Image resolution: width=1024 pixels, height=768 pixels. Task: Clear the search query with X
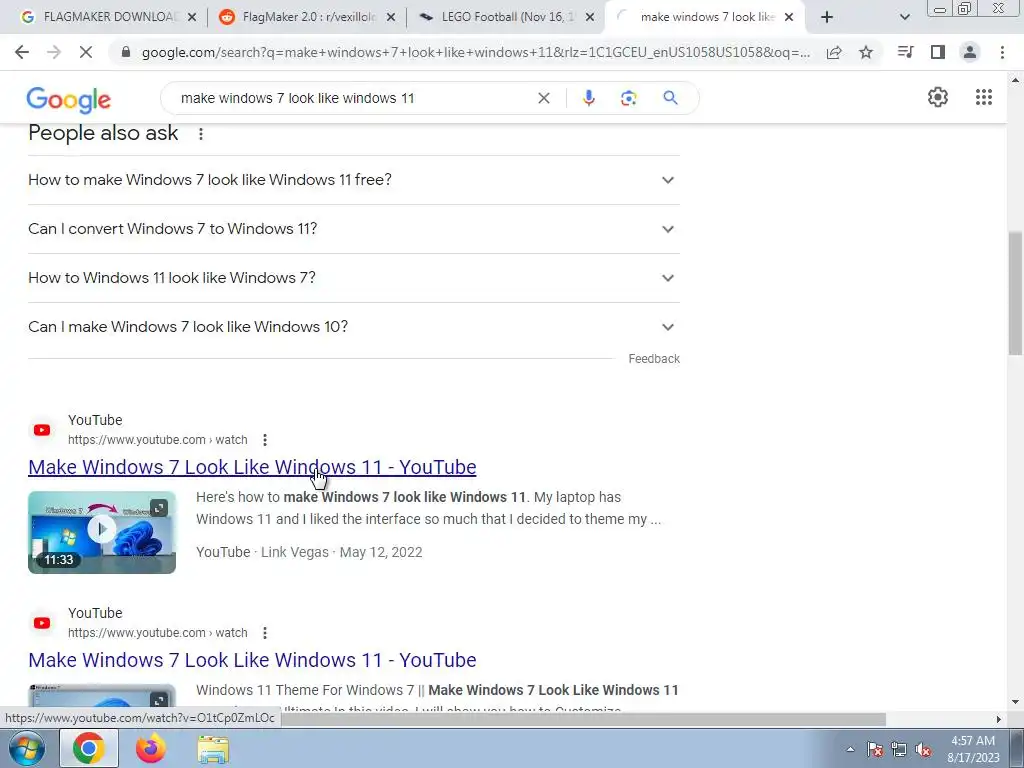[x=543, y=98]
